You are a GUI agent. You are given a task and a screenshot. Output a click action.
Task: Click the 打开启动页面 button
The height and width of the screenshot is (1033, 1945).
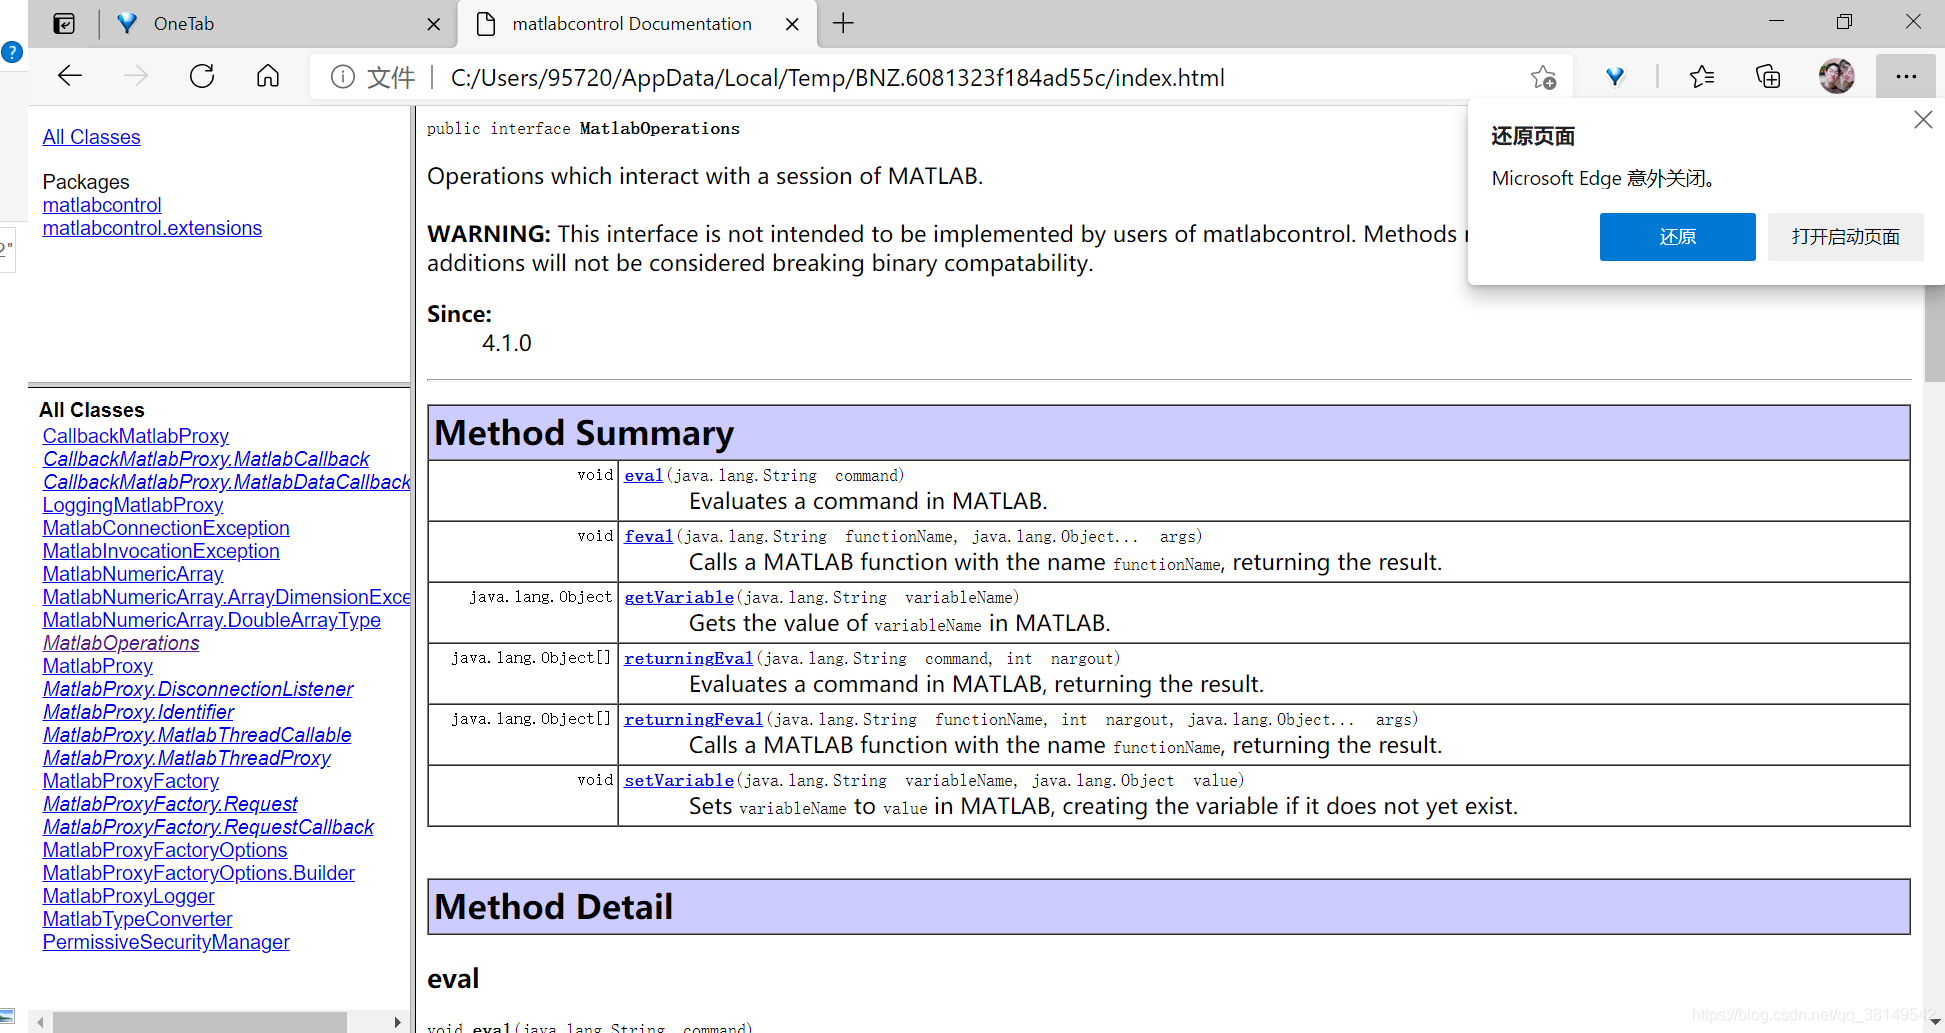tap(1845, 237)
